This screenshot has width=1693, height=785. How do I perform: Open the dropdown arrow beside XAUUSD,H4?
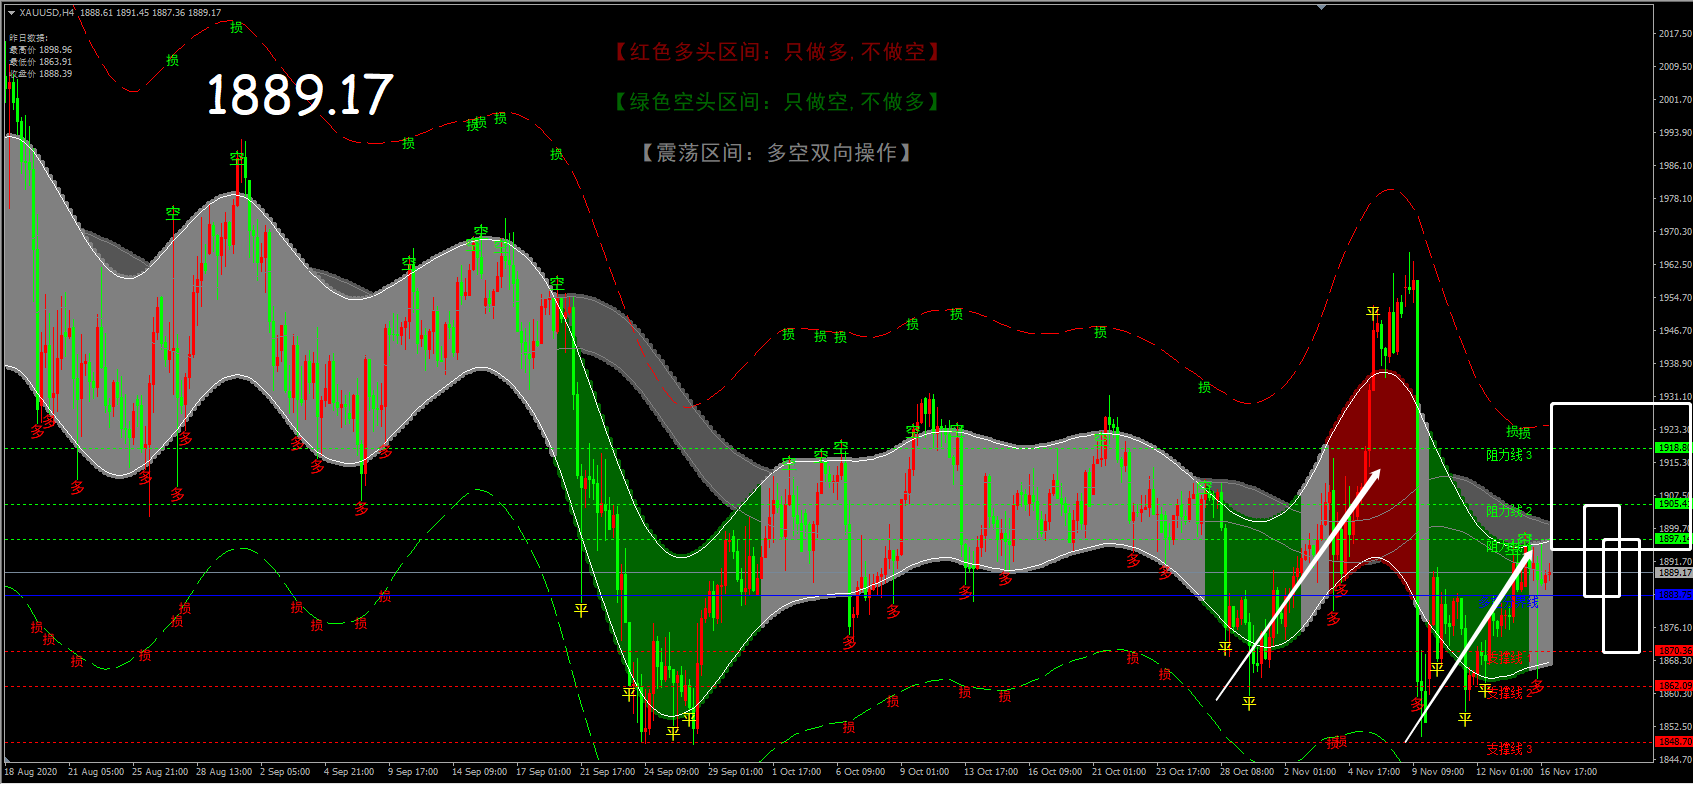[x=11, y=13]
